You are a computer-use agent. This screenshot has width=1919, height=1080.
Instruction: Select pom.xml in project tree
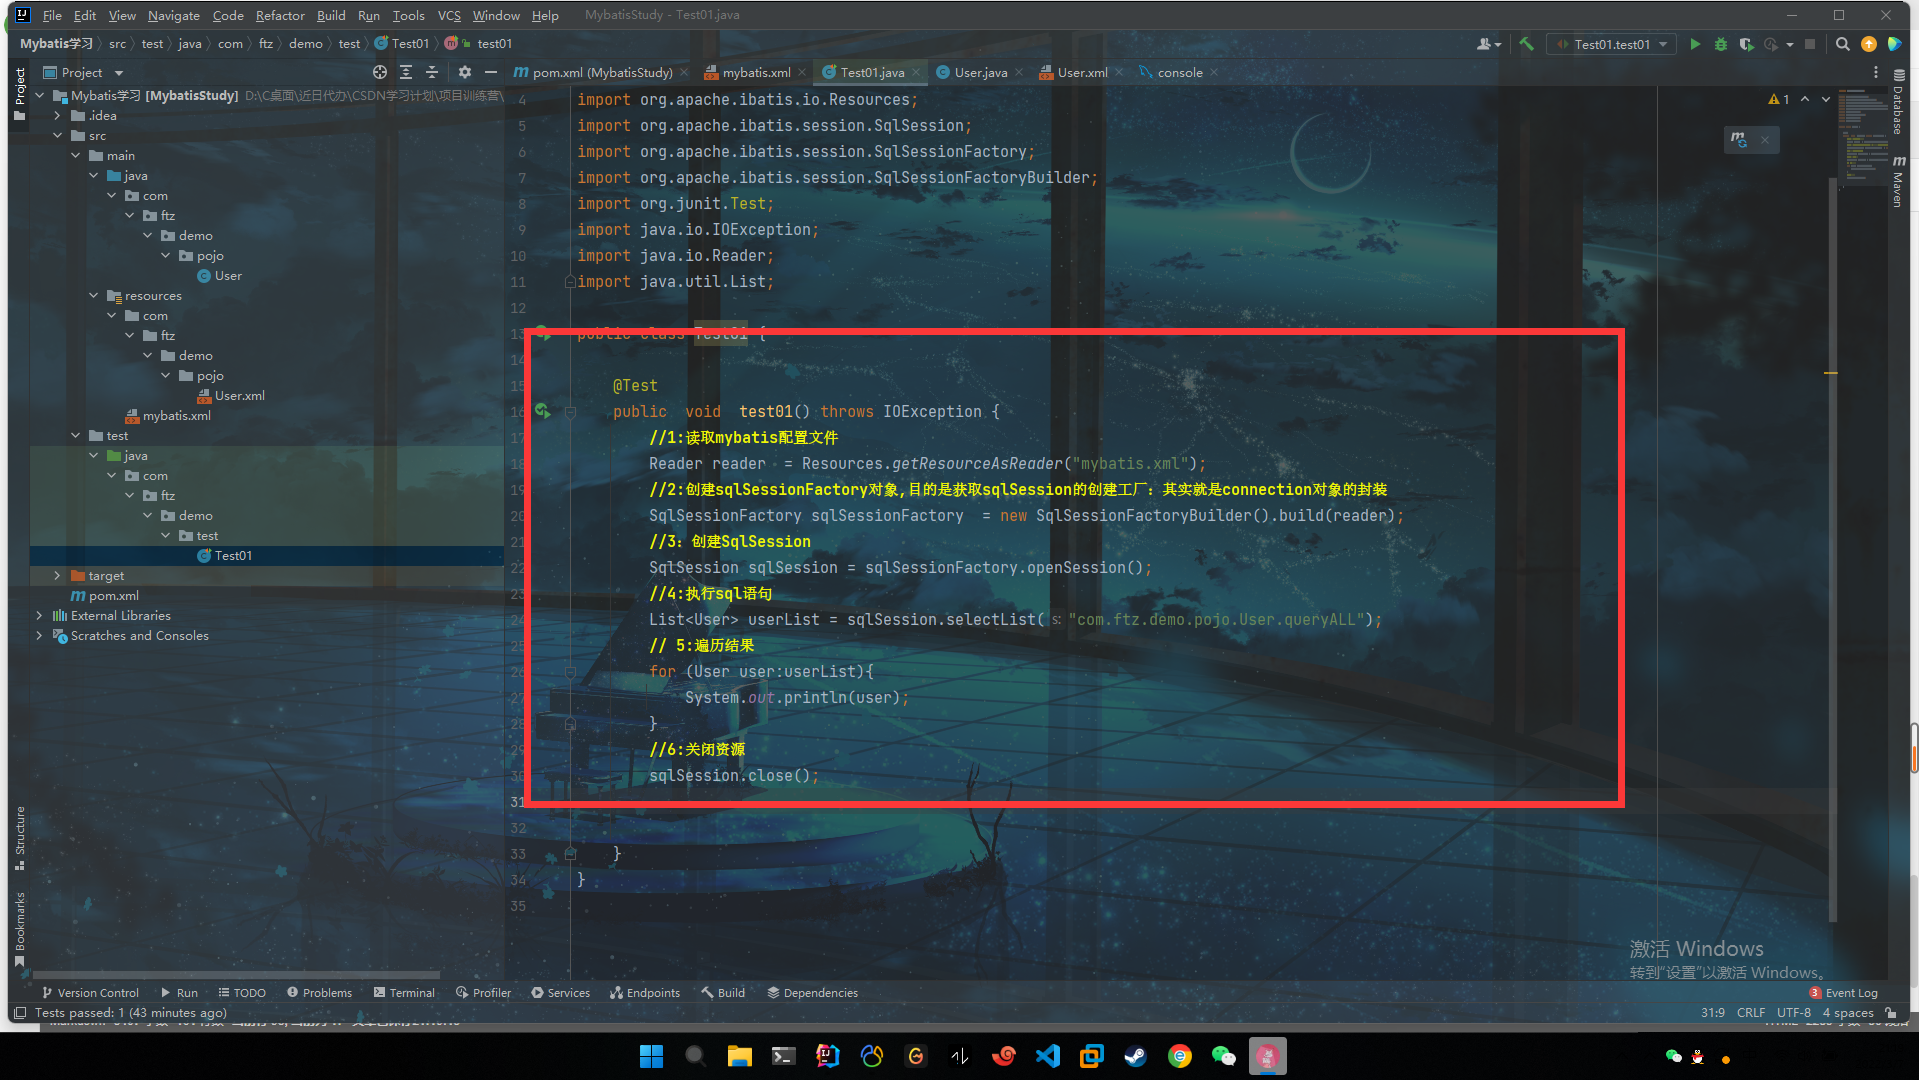click(105, 596)
